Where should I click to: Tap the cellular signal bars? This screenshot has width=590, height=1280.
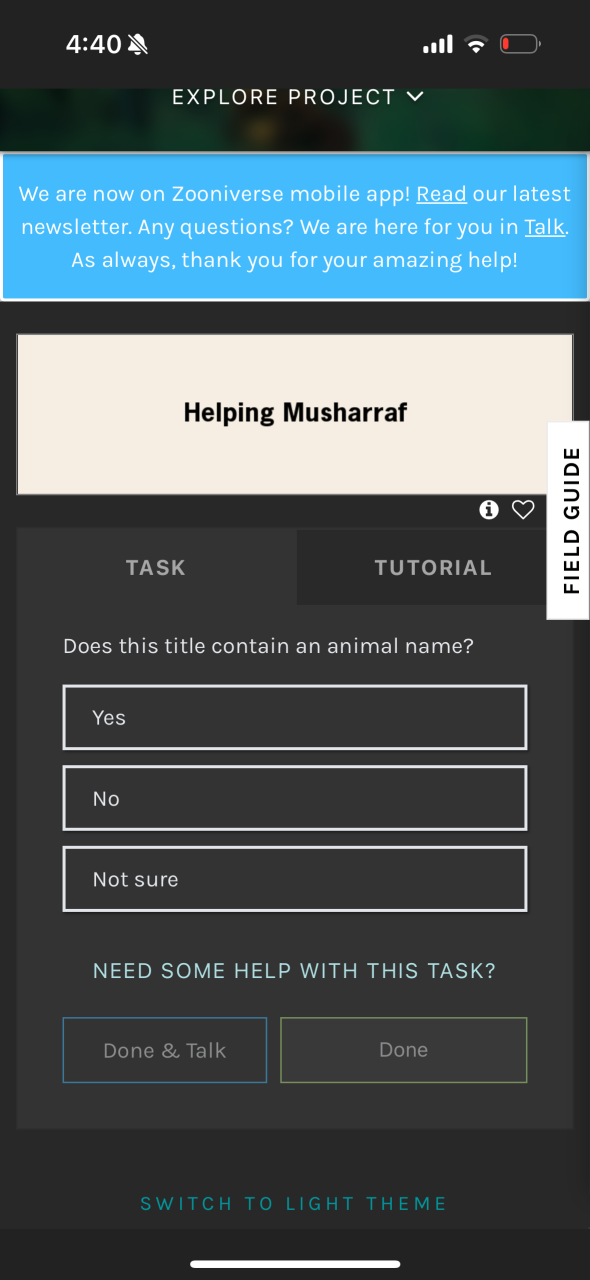tap(438, 44)
